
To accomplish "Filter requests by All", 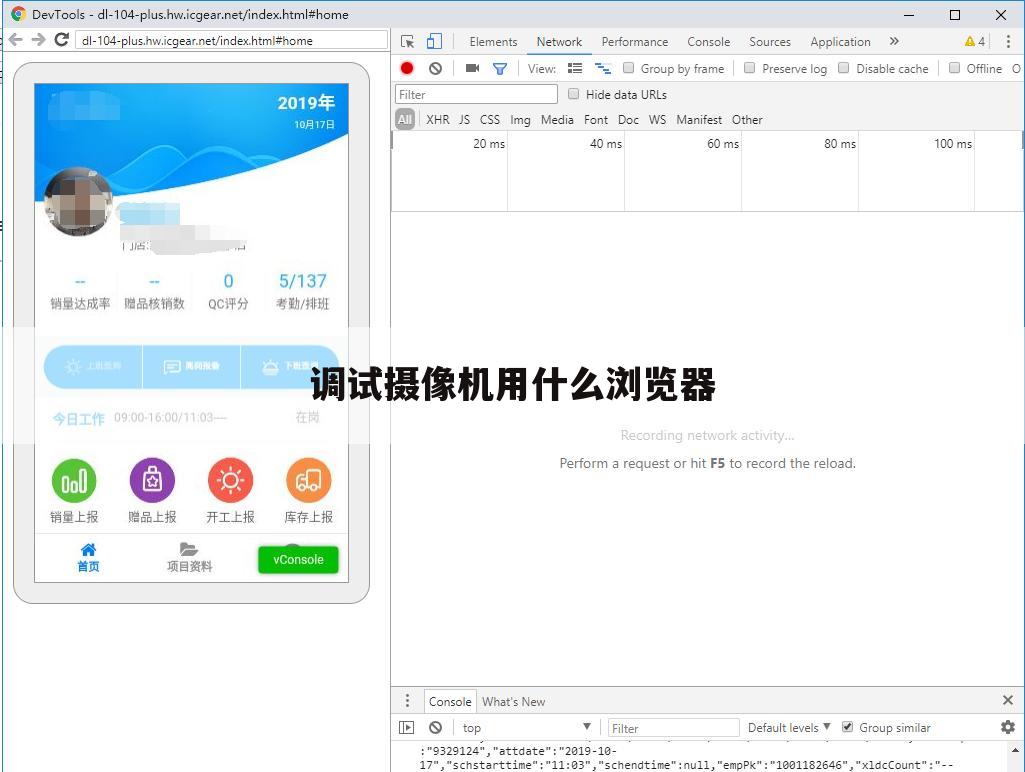I will point(405,120).
